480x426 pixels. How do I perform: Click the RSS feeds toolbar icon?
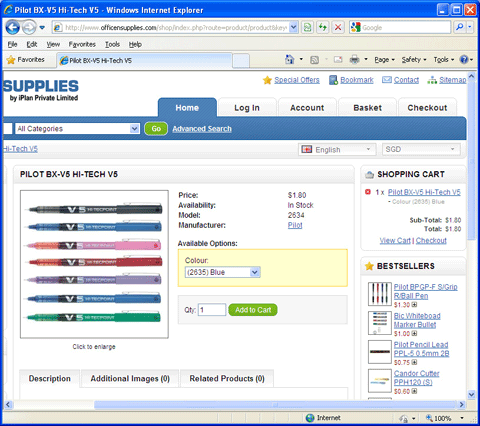click(314, 60)
